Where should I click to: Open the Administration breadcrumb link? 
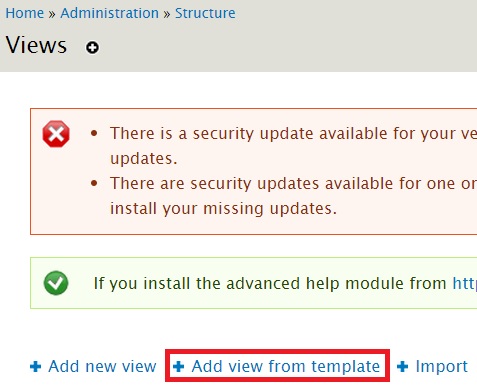(x=110, y=13)
